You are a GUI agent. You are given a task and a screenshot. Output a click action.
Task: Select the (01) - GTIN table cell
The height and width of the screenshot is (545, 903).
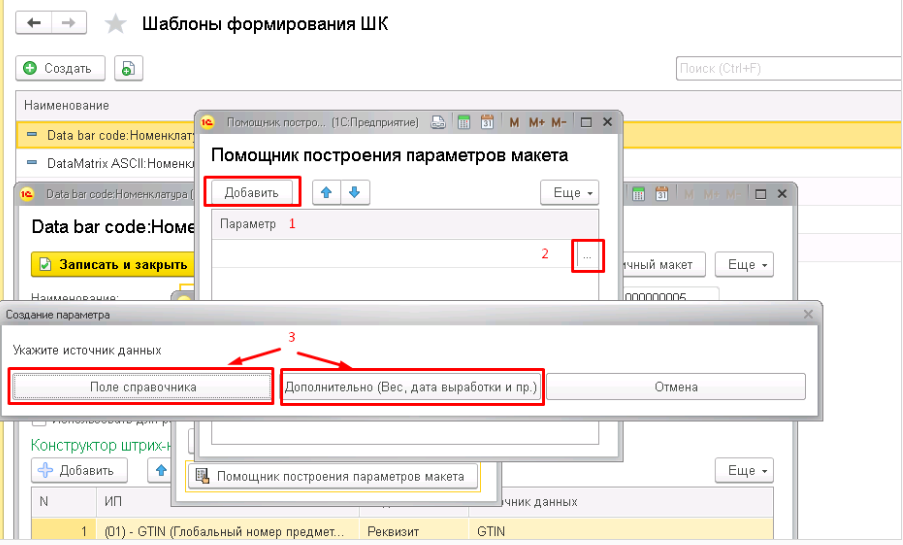(x=225, y=531)
